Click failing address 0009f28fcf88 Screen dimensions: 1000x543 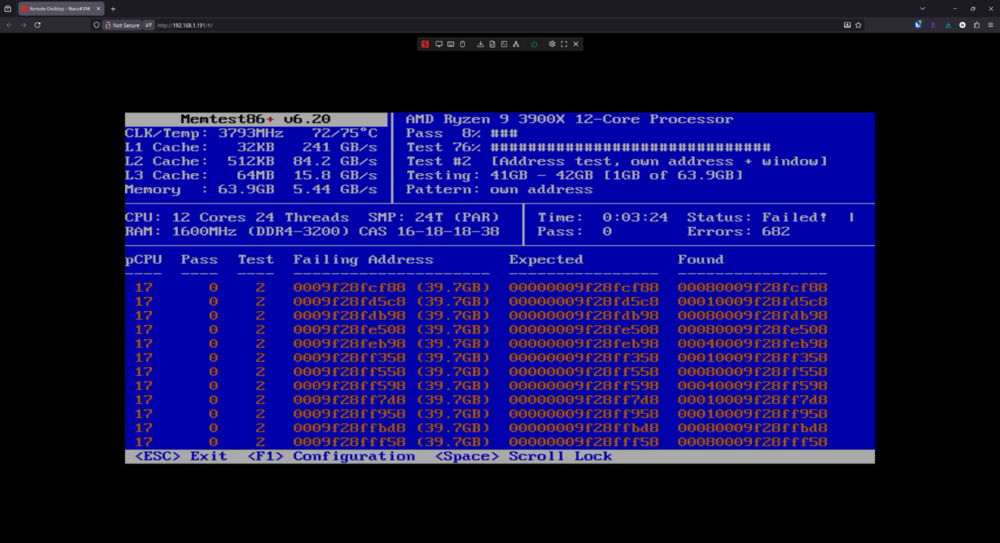[349, 288]
